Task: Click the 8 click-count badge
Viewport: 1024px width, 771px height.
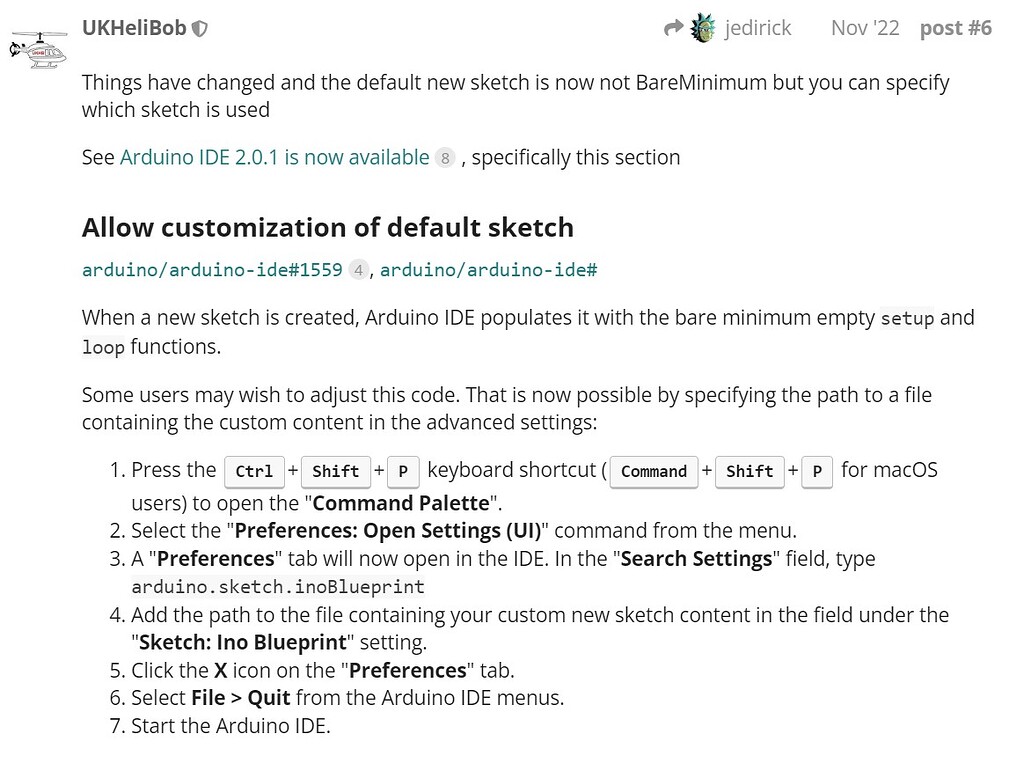Action: [445, 158]
